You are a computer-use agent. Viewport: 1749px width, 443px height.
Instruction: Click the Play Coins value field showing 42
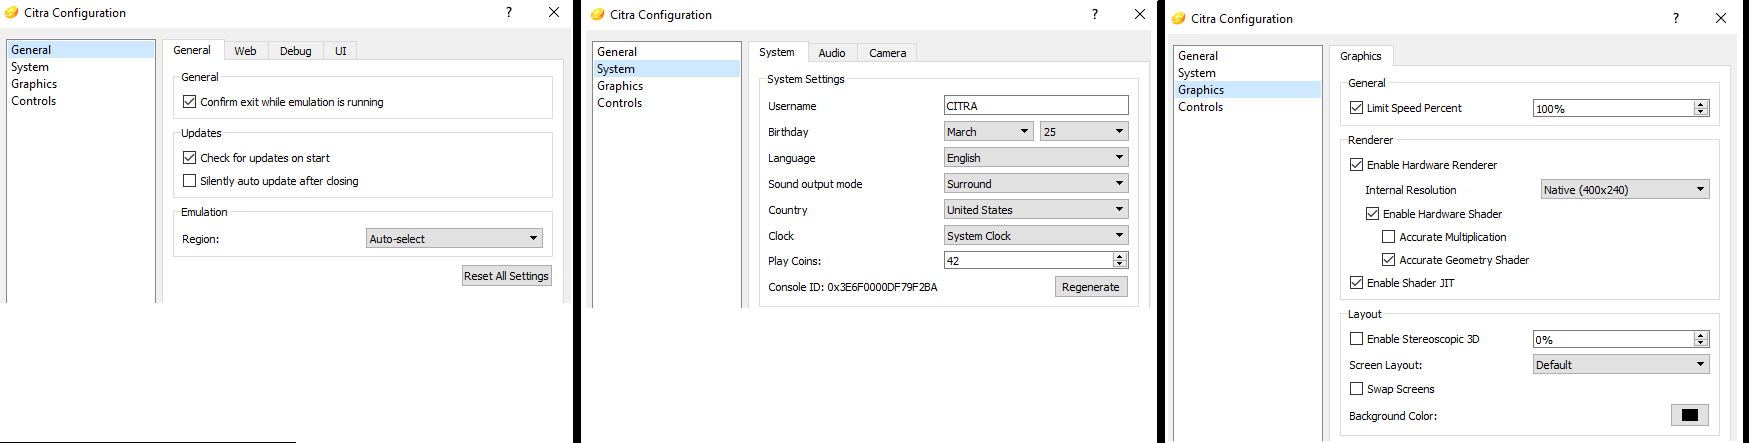click(1029, 260)
